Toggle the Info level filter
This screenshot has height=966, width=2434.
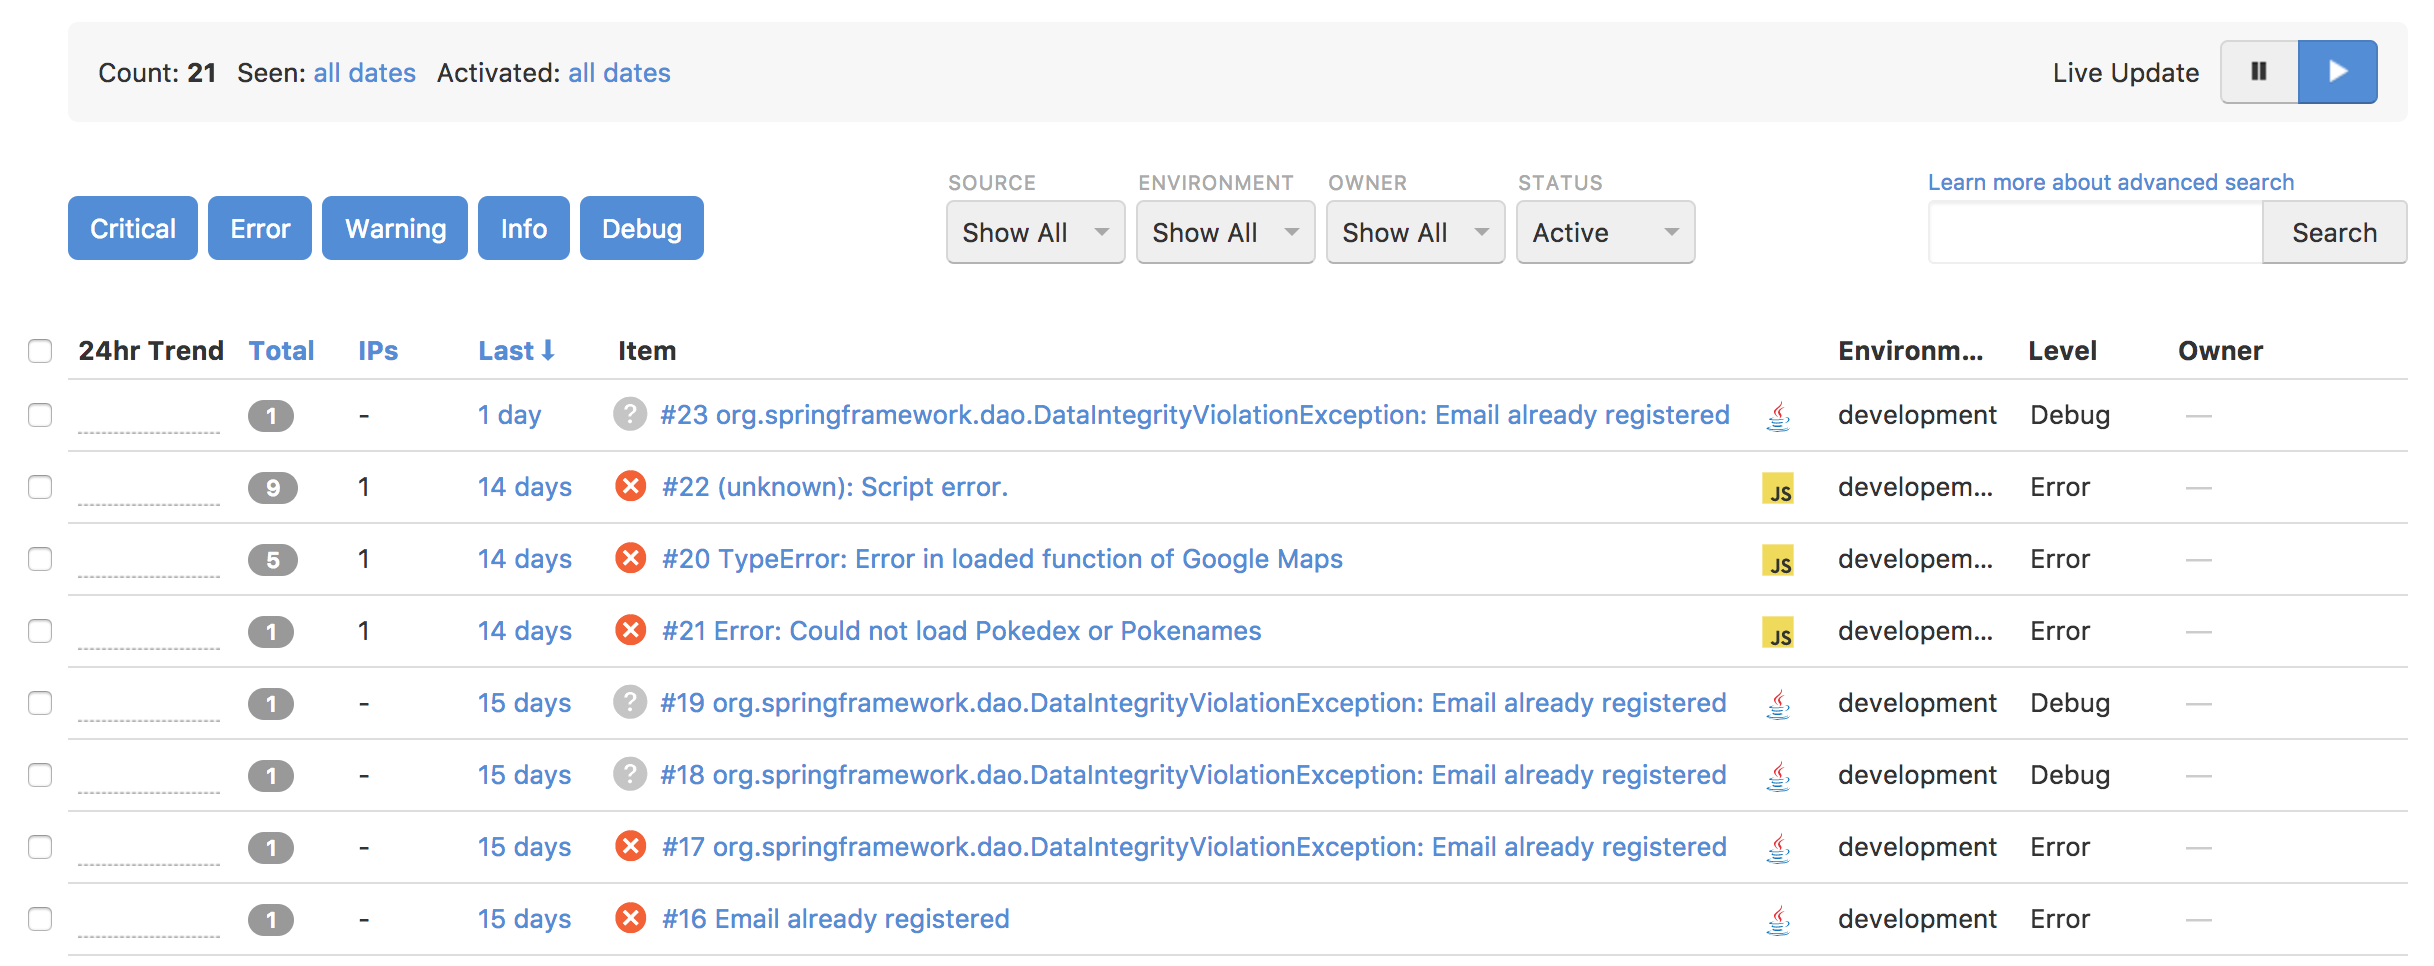(524, 228)
